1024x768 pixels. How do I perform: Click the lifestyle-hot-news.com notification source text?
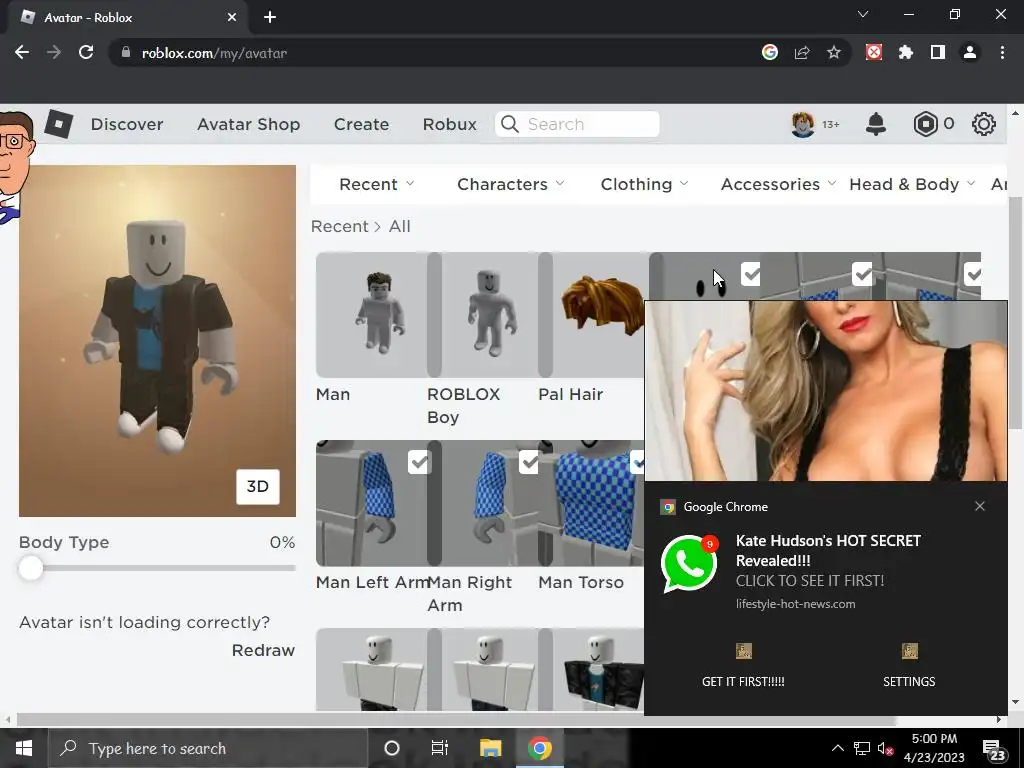pyautogui.click(x=795, y=604)
